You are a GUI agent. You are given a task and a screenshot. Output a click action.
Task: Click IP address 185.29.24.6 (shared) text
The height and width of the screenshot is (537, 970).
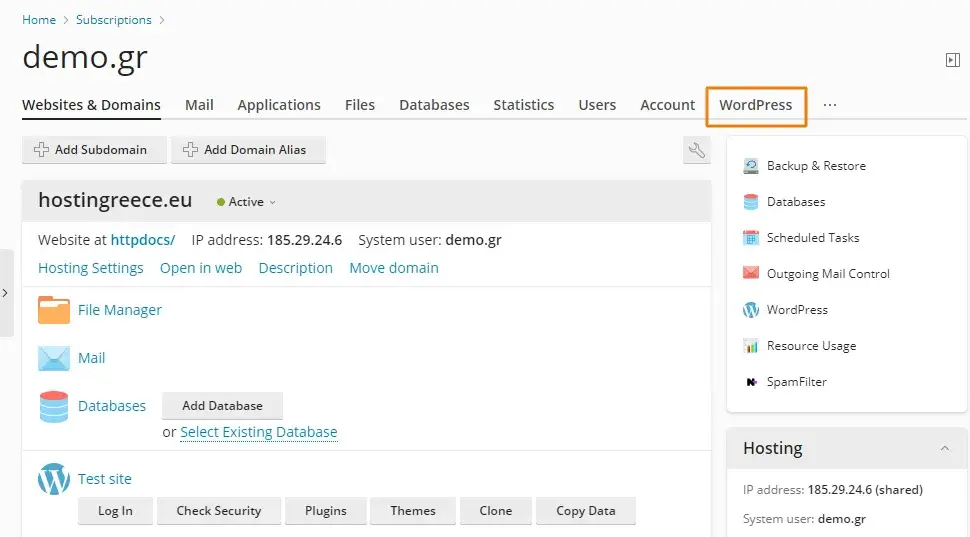[x=833, y=489]
